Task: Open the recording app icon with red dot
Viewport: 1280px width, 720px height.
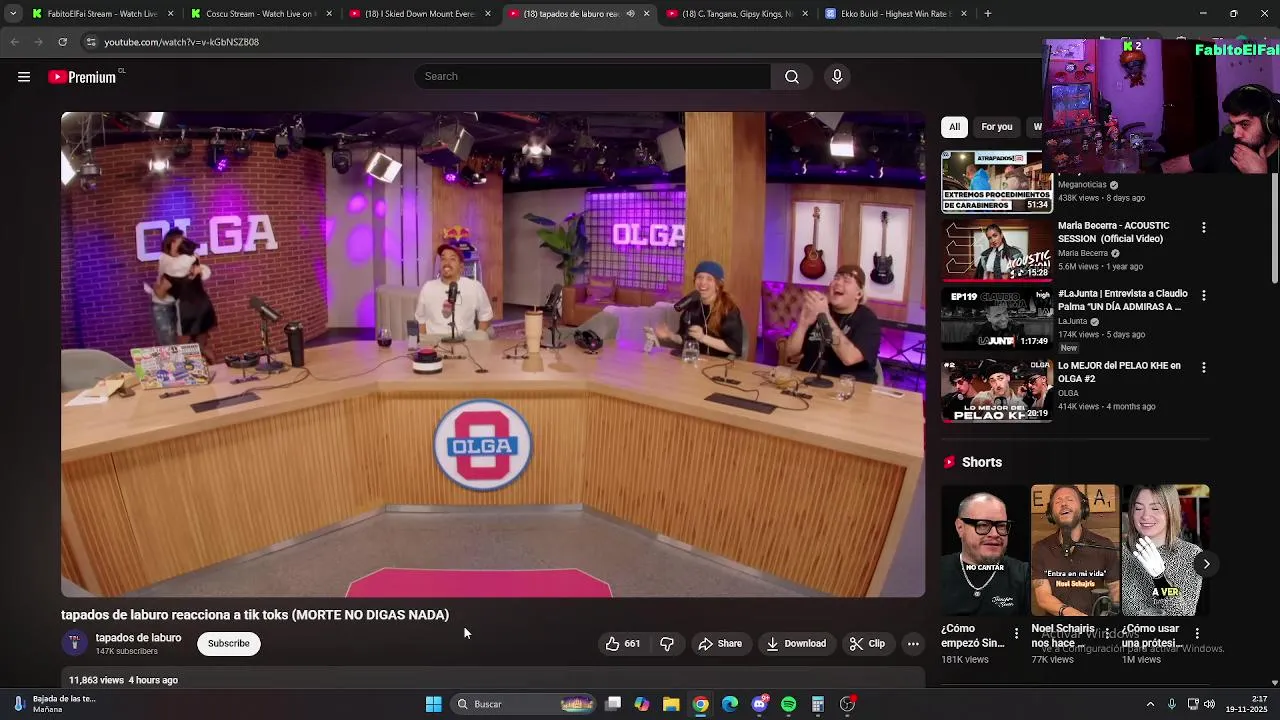Action: click(x=848, y=704)
